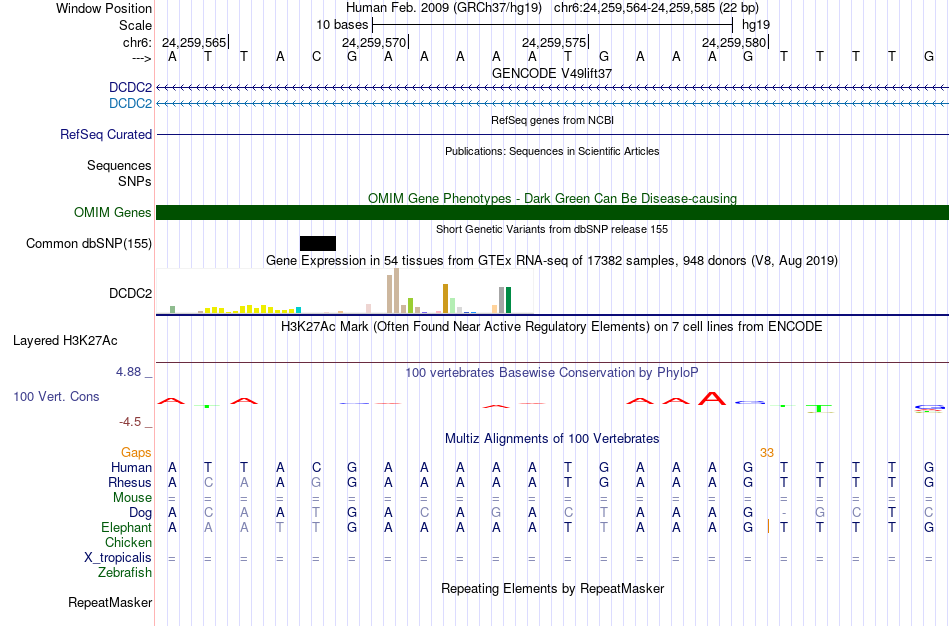
Task: Select the Chicken species label
Action: 128,542
